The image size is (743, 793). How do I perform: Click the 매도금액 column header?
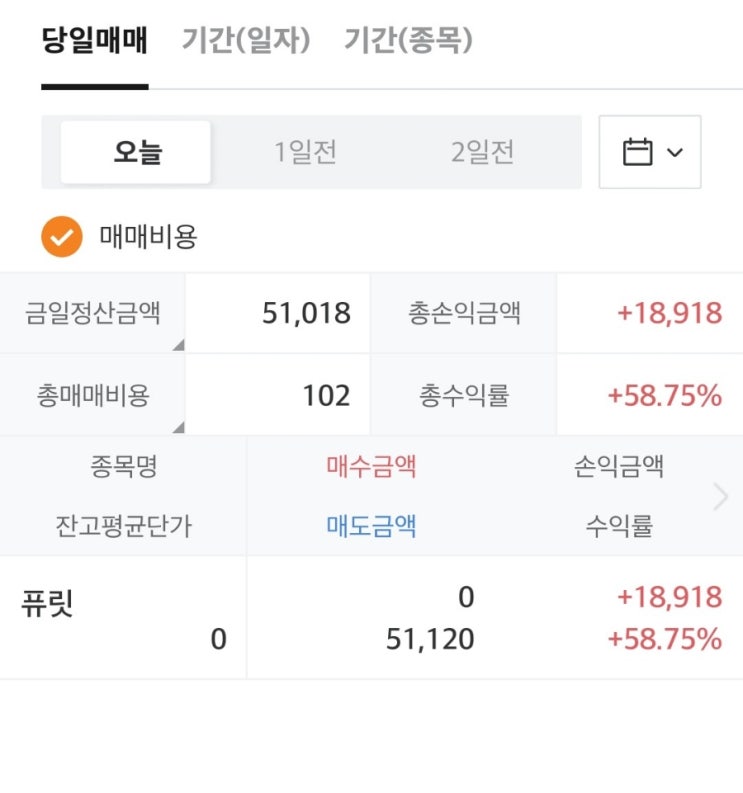[371, 526]
